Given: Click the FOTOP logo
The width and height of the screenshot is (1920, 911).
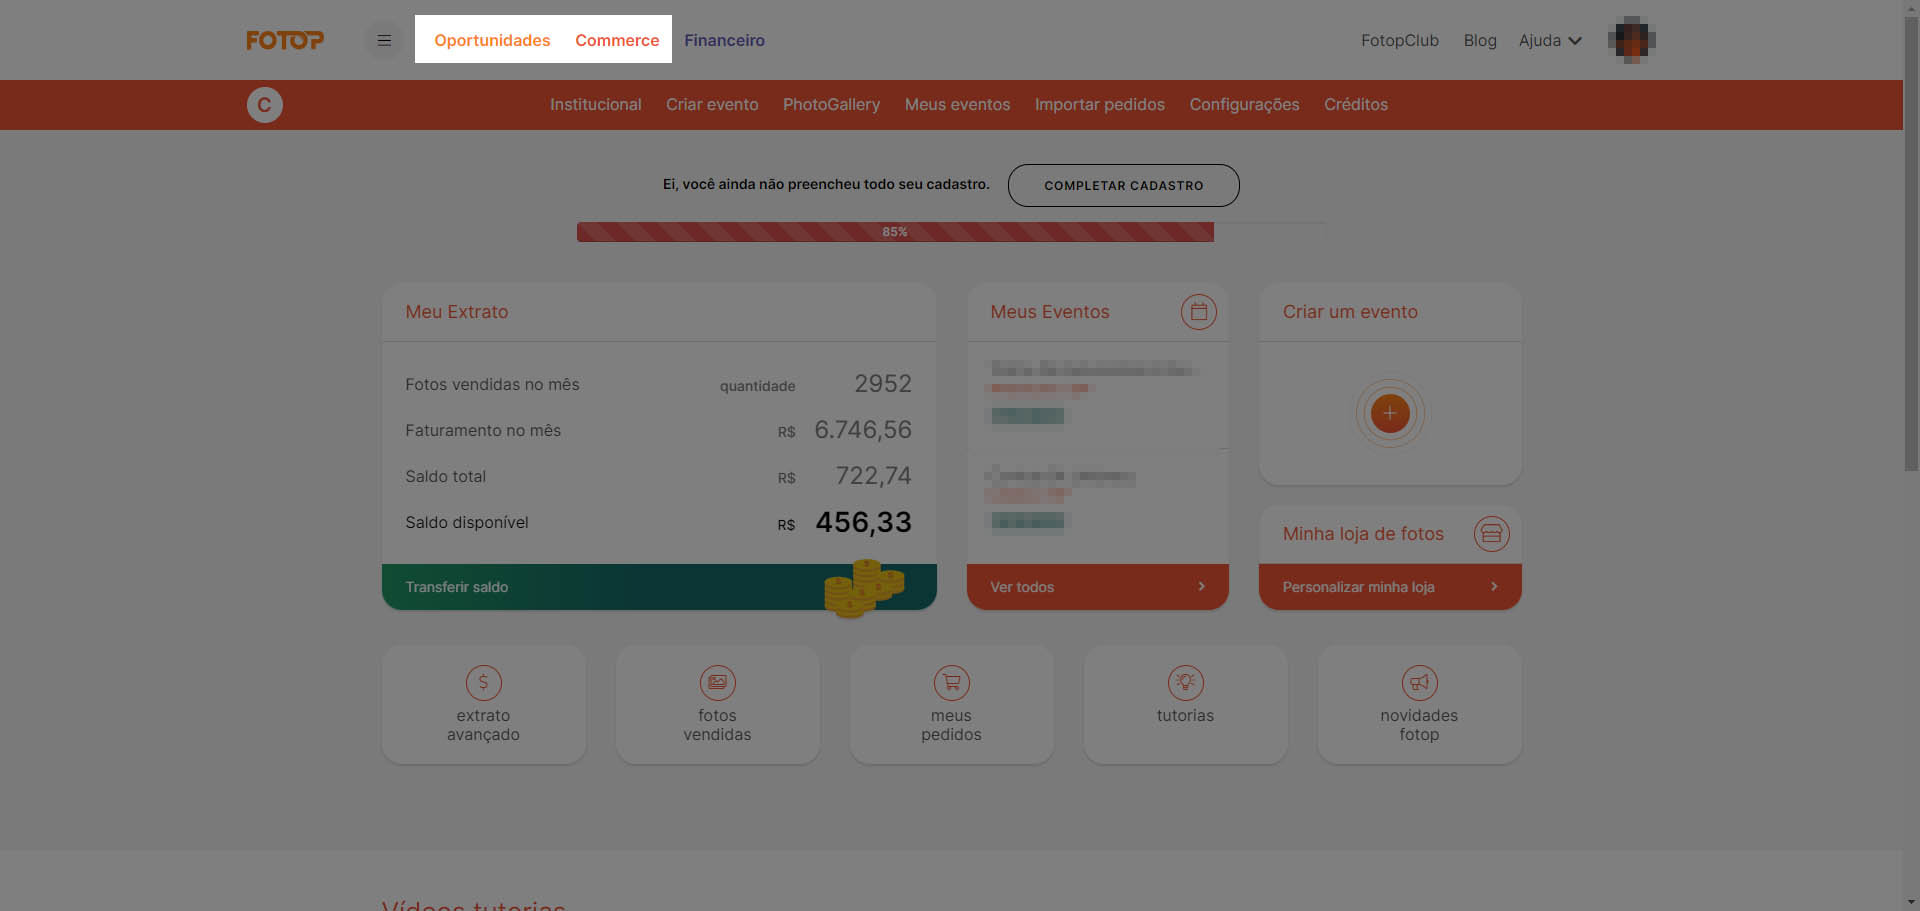Looking at the screenshot, I should (x=285, y=41).
